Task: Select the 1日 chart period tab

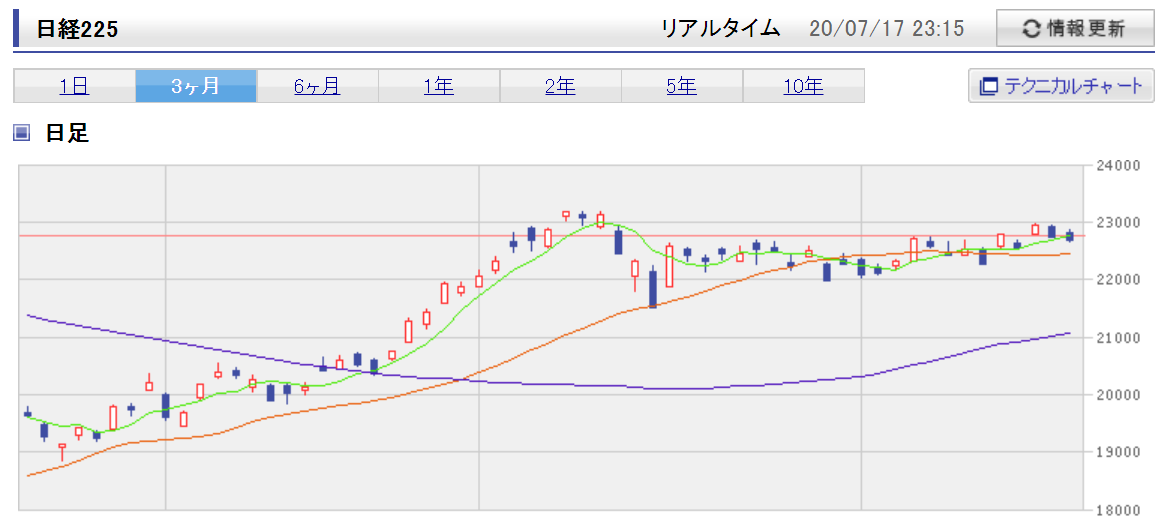Action: (x=74, y=86)
